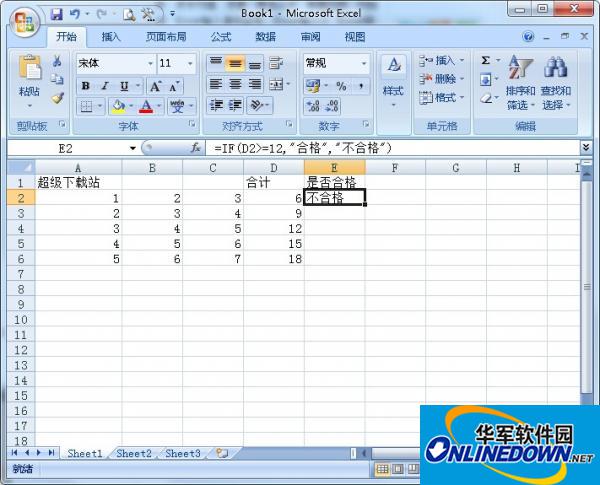Switch to the Sheet3 worksheet tab
600x485 pixels.
click(183, 454)
